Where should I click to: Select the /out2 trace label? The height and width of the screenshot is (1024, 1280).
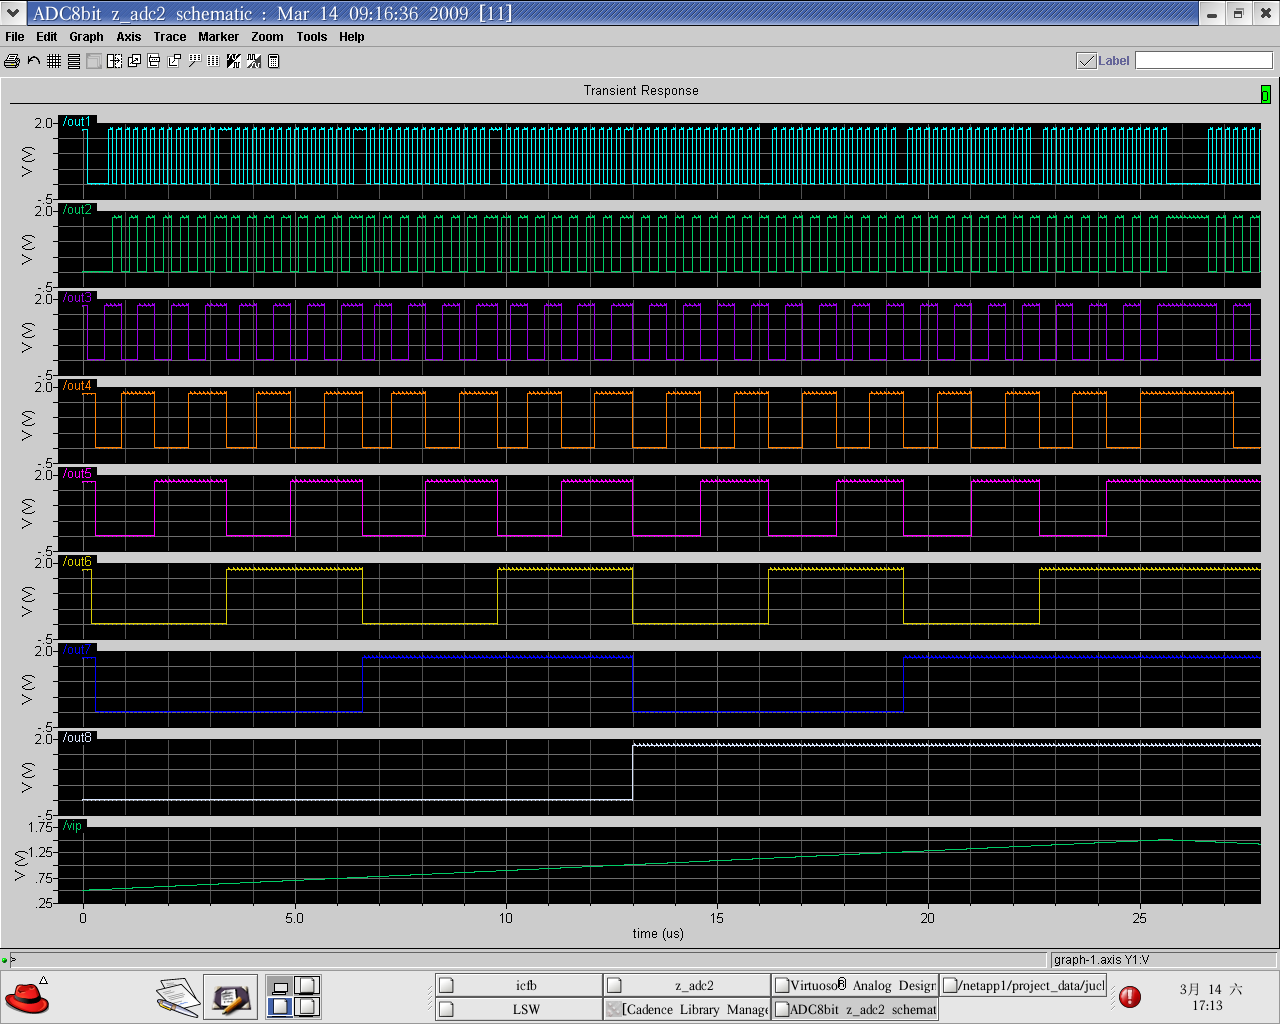(x=77, y=210)
